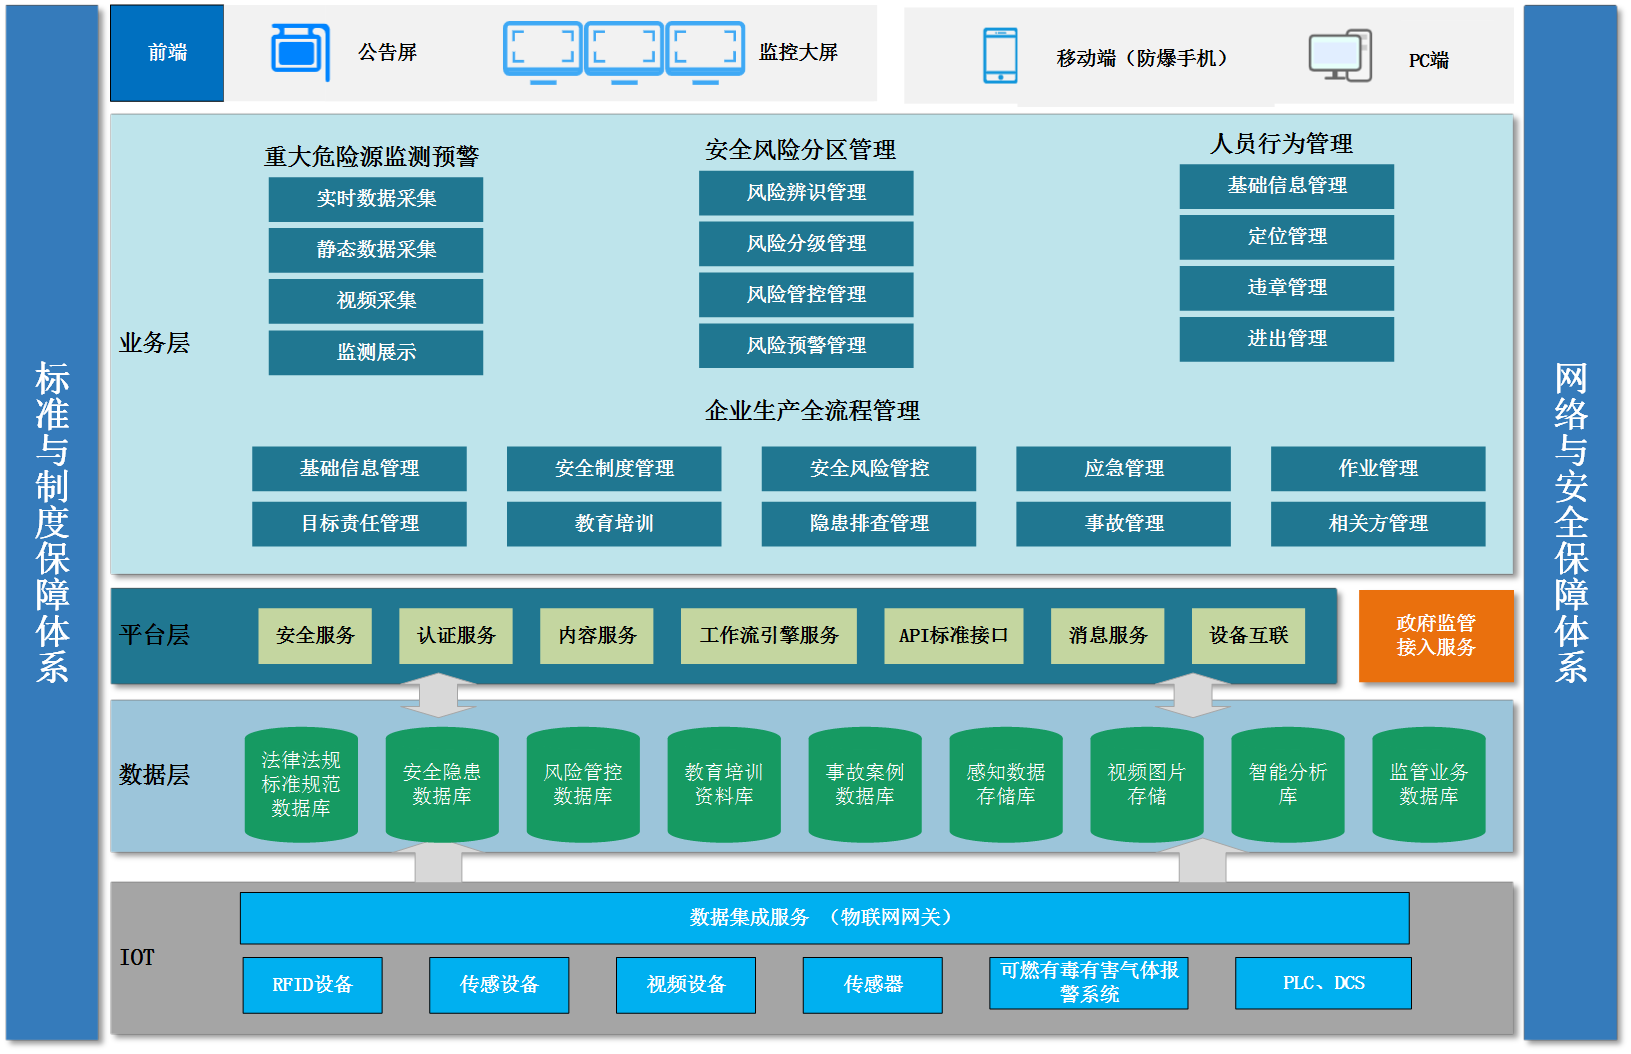
Task: Click the API标准接口 service box
Action: coord(953,636)
